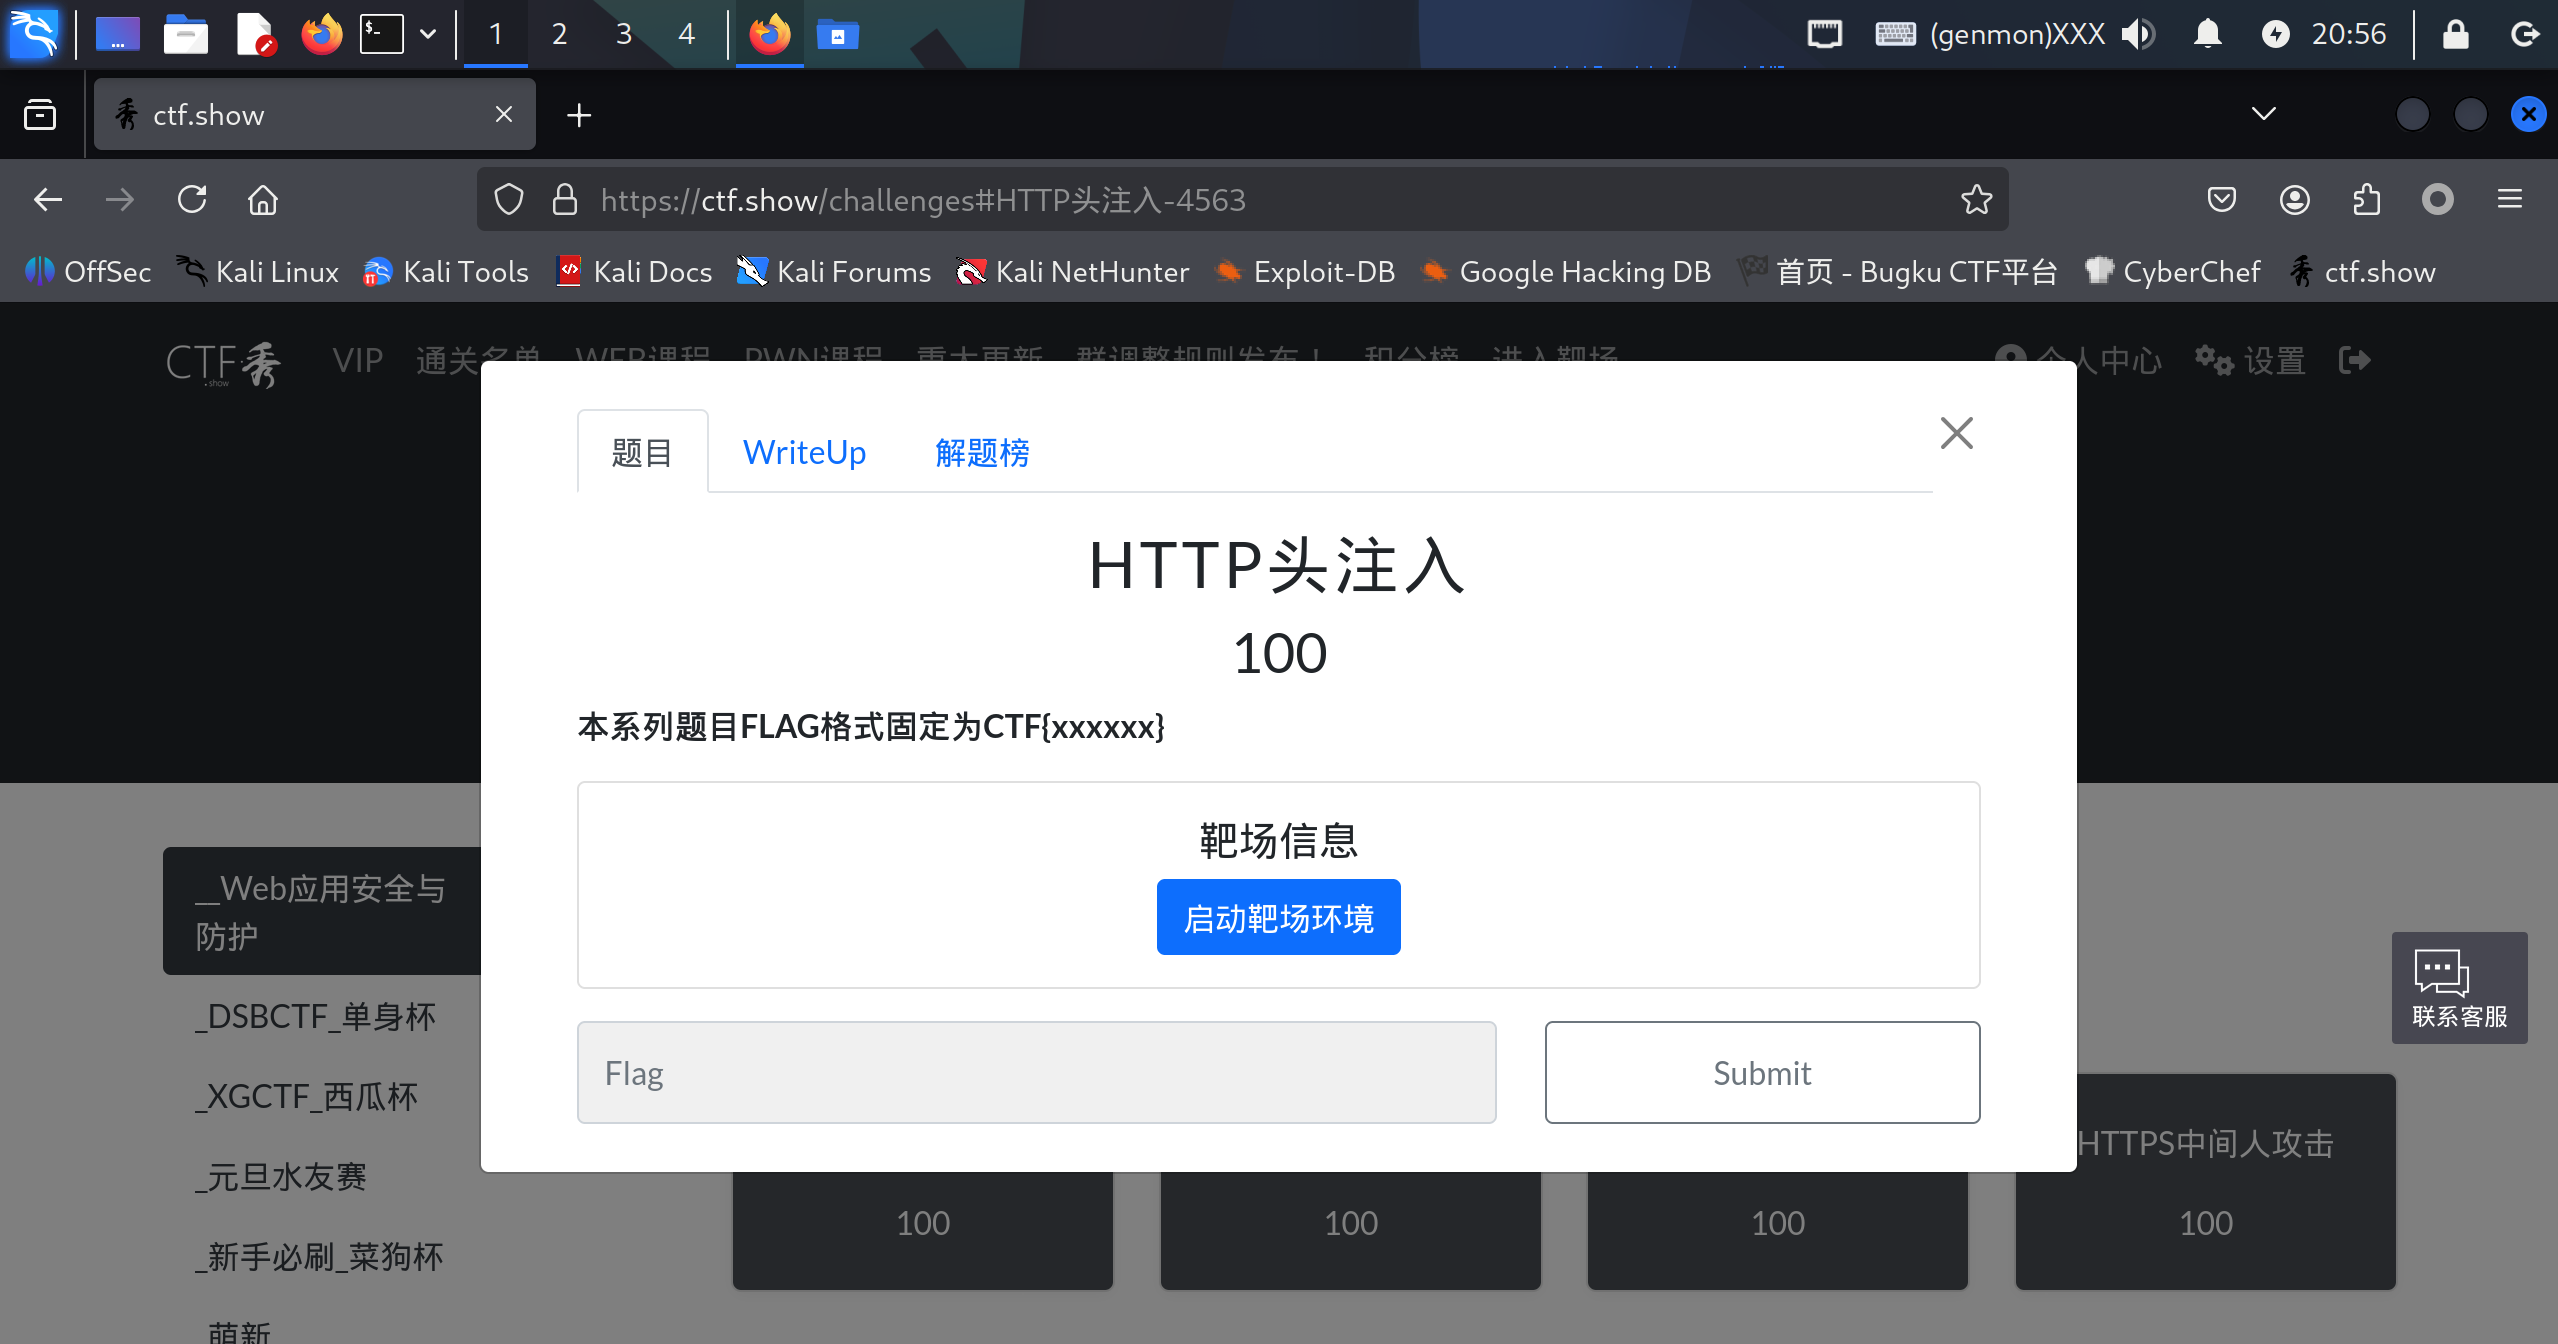Screen dimensions: 2558x1344
Task: Open the Firefox hamburger menu
Action: (2511, 199)
